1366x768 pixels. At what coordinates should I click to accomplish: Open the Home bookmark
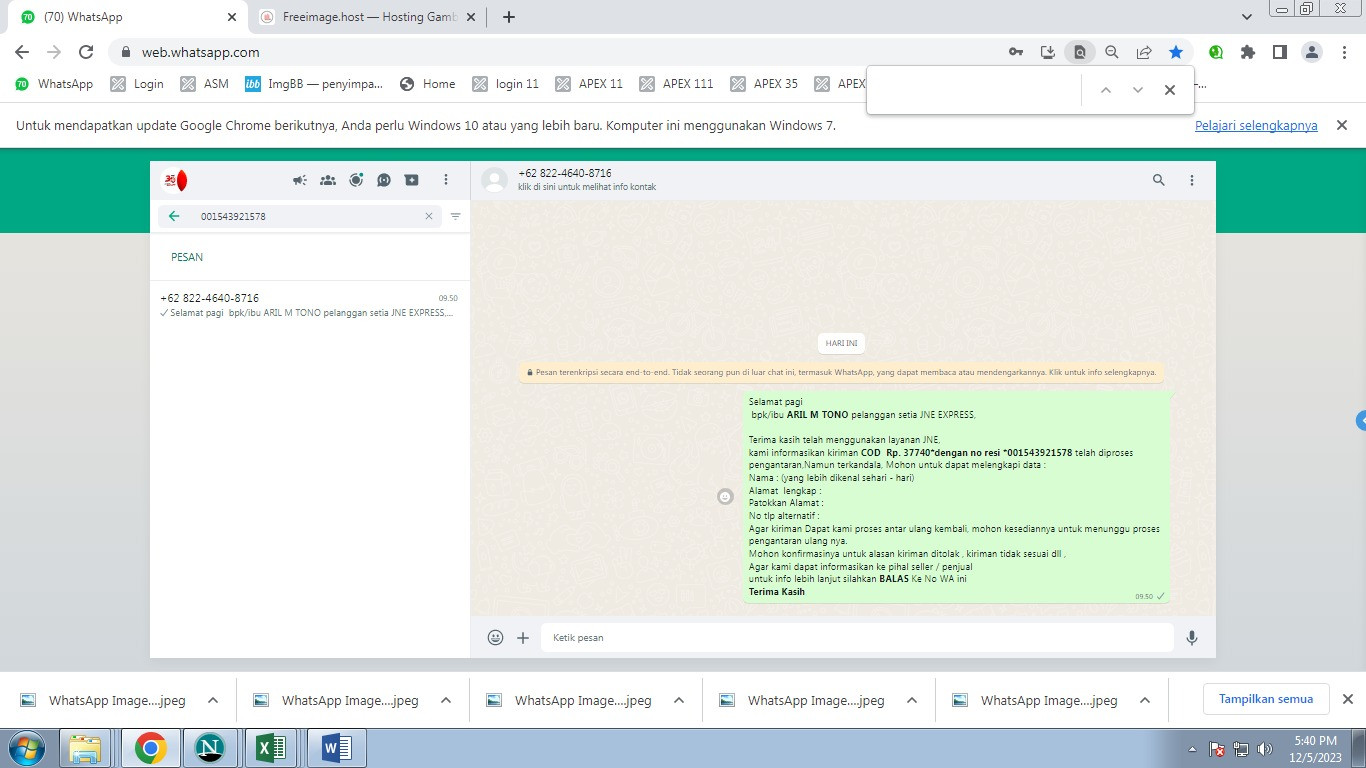[x=427, y=84]
